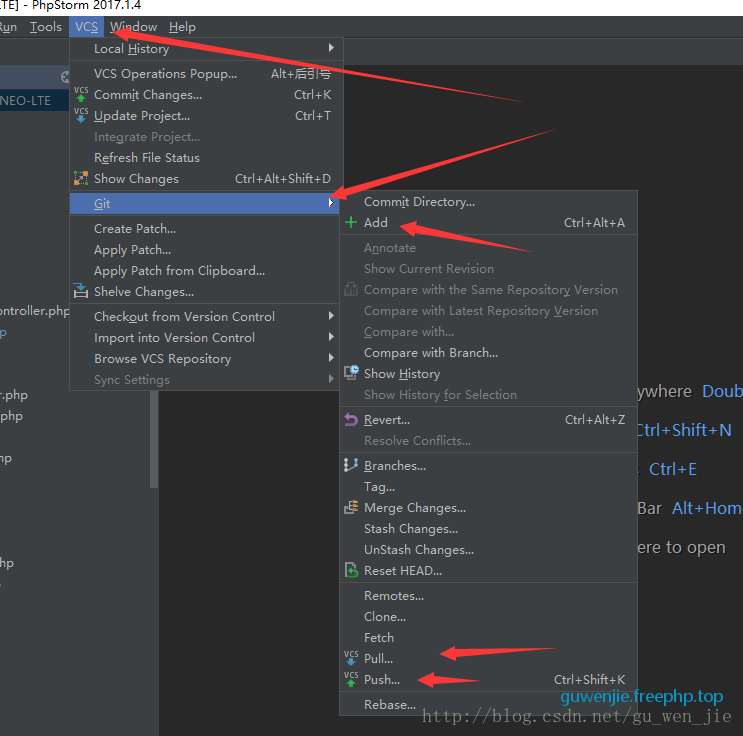This screenshot has height=736, width=743.
Task: Click the Commit Changes VCS icon
Action: pos(81,95)
